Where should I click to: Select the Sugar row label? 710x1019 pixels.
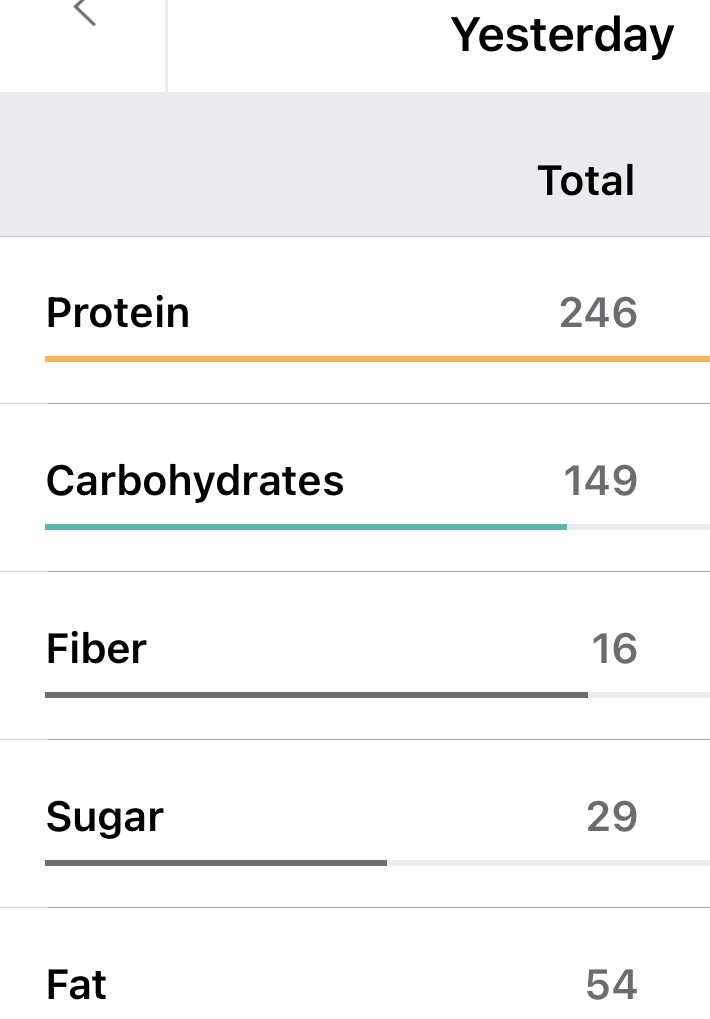[105, 817]
